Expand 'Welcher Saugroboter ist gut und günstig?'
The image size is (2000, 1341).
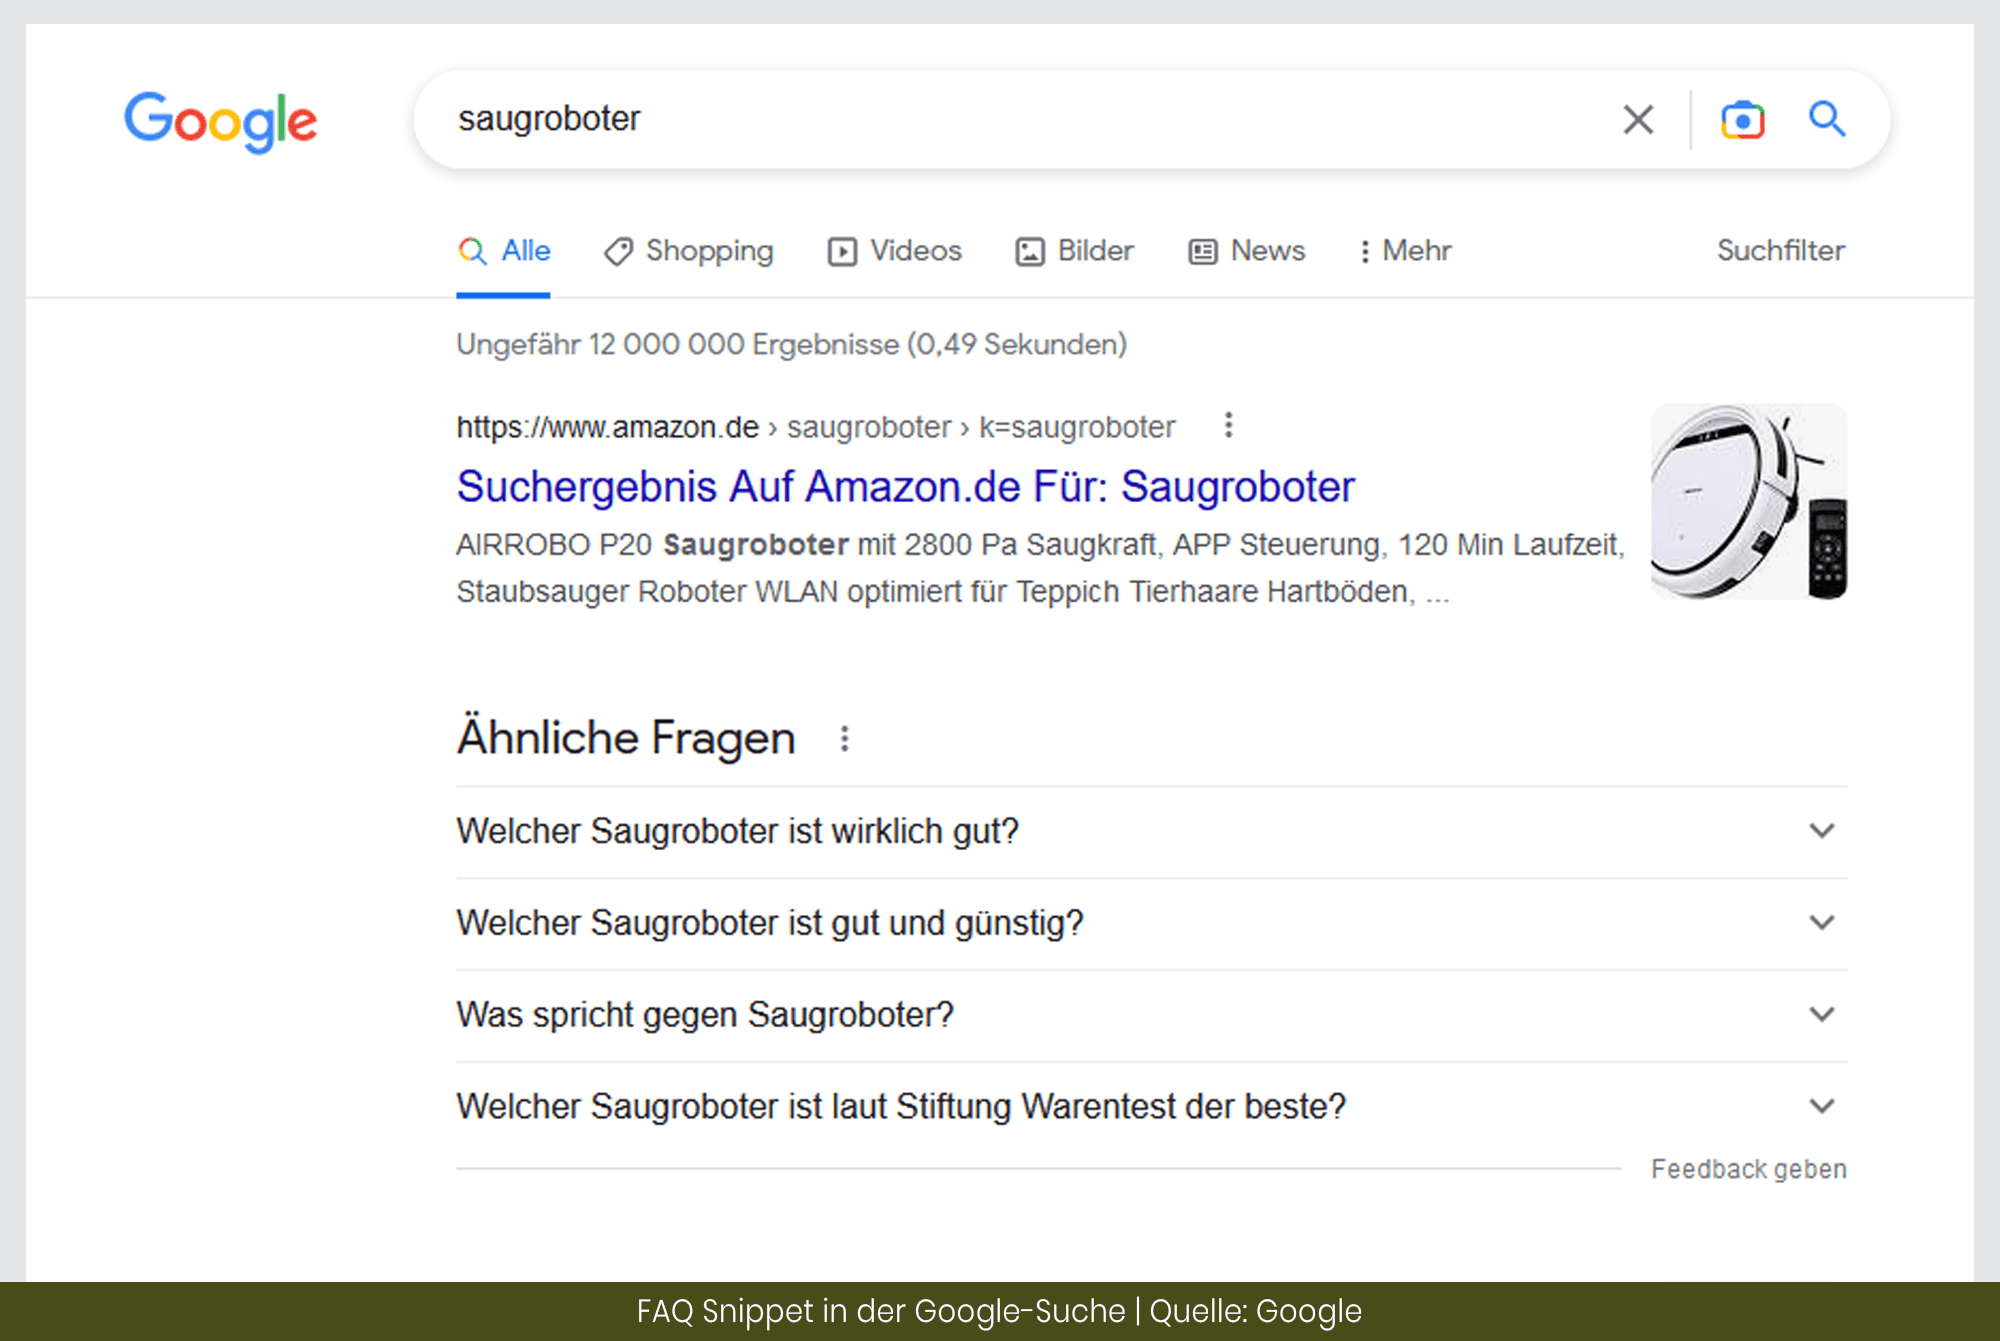pyautogui.click(x=1151, y=923)
